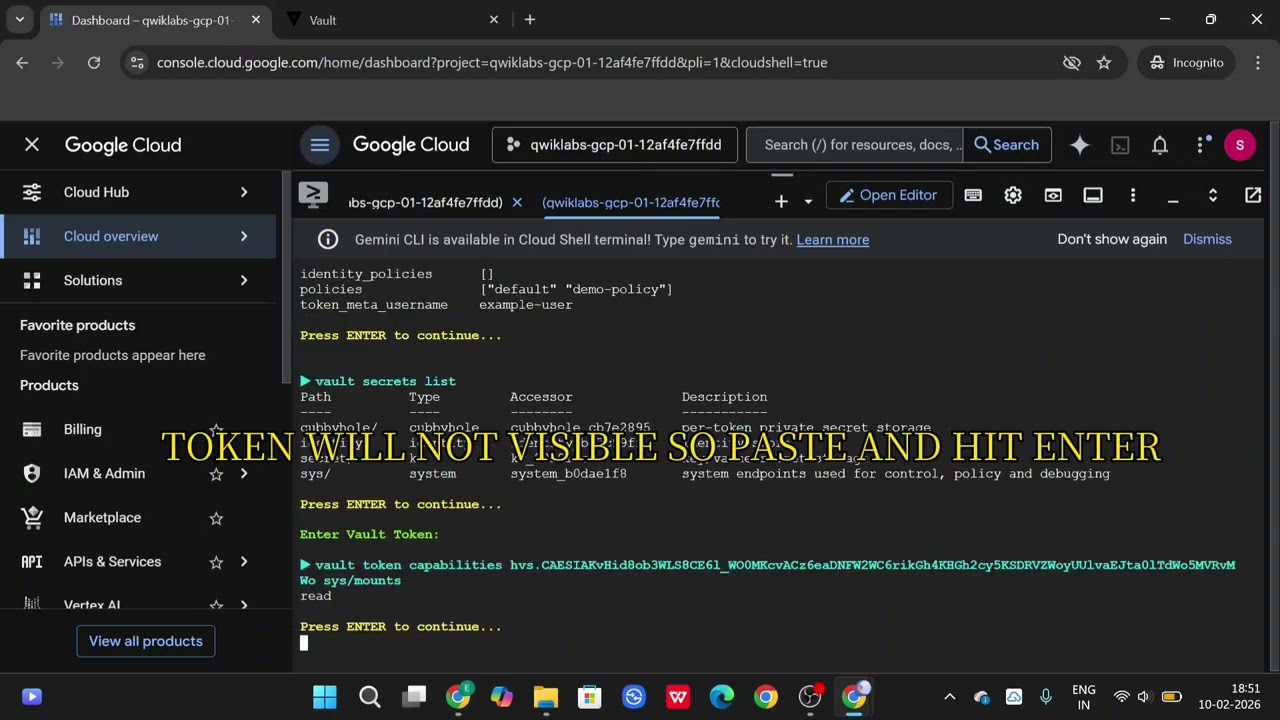Close the first Cloud Shell tab
This screenshot has width=1280, height=720.
pyautogui.click(x=517, y=202)
